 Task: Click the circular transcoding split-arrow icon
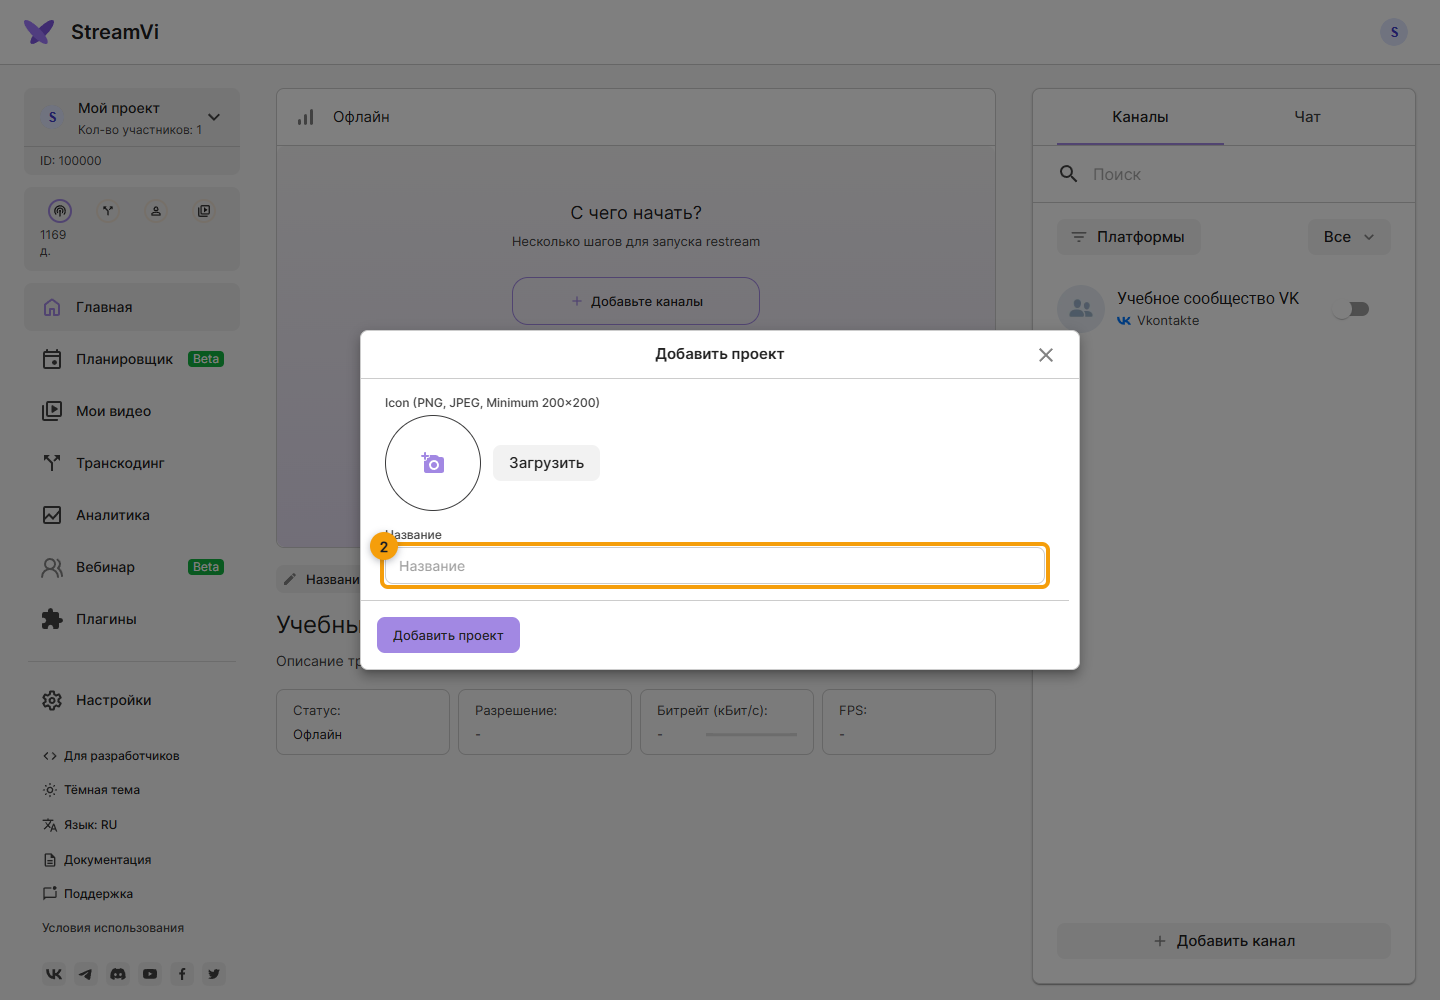[x=108, y=211]
